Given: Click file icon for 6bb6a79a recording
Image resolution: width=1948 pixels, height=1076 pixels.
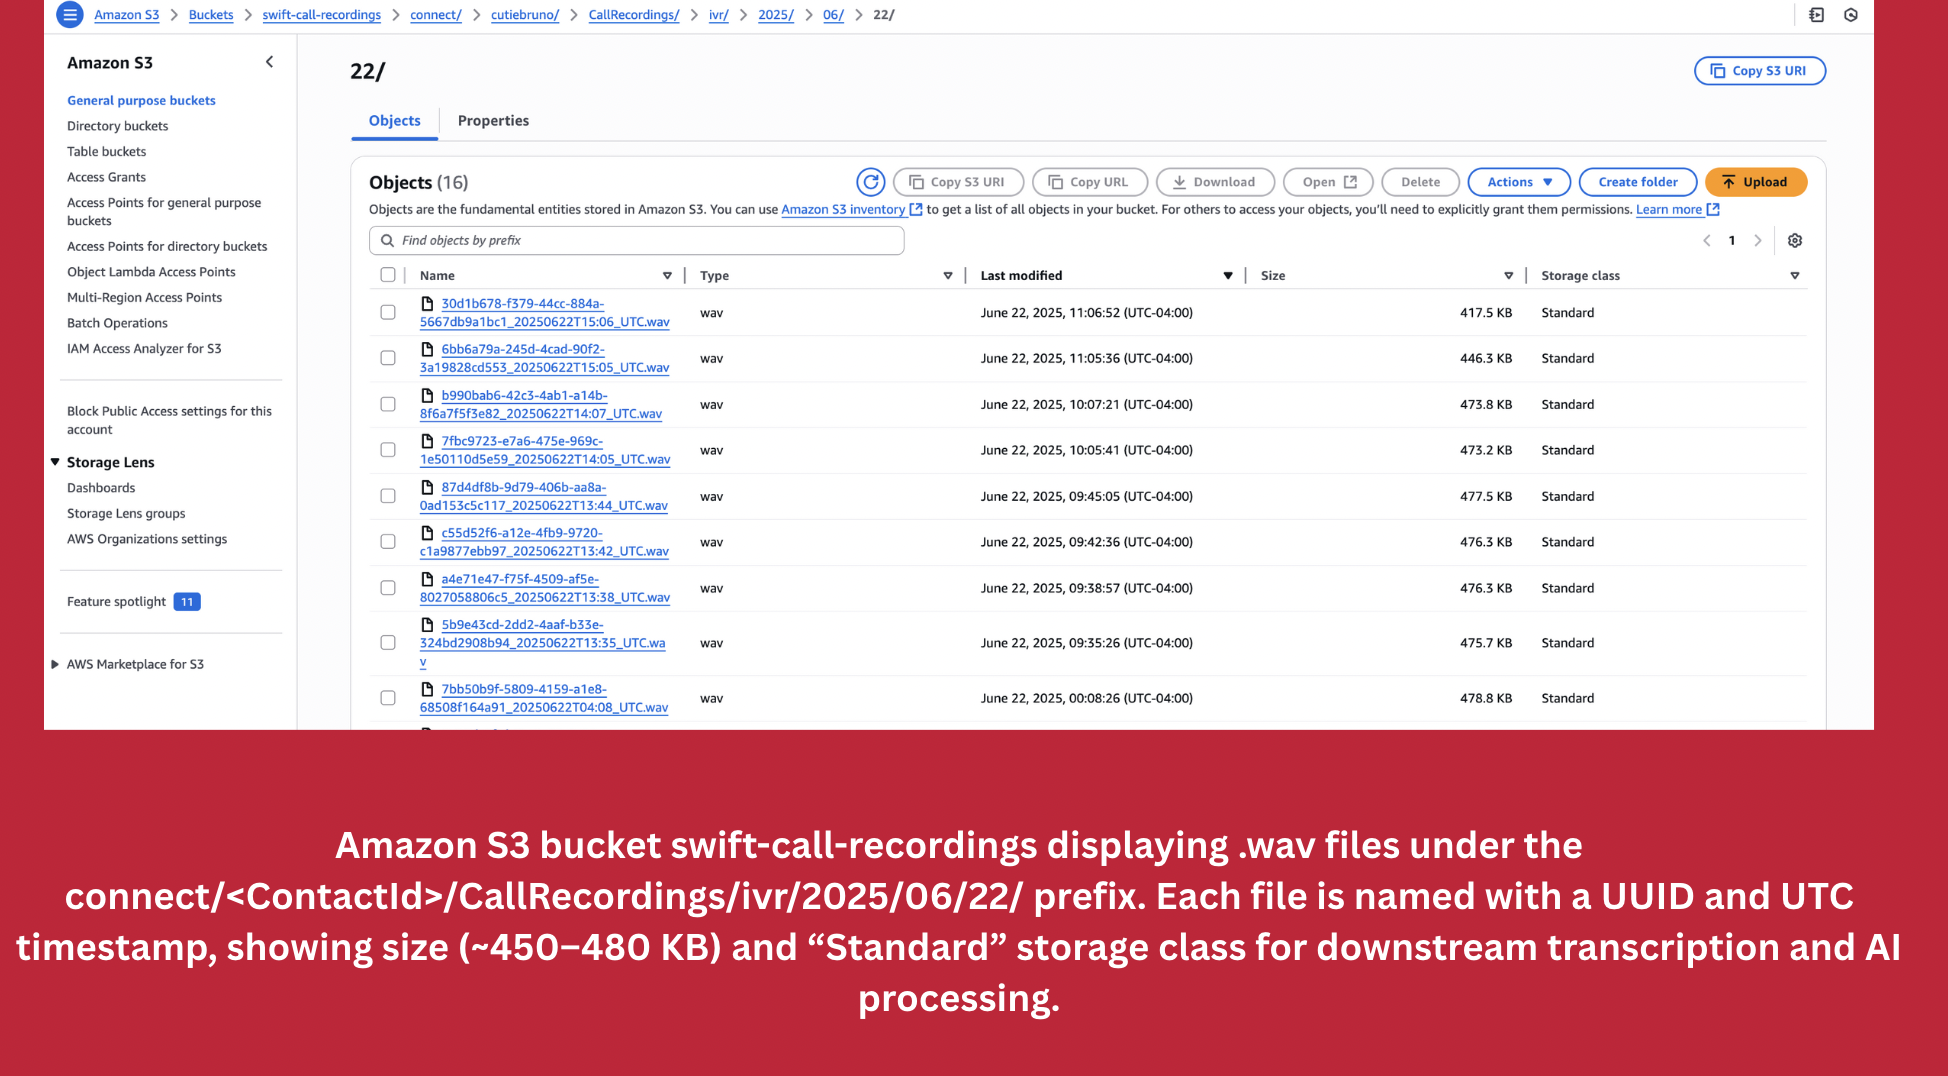Looking at the screenshot, I should click(x=428, y=350).
